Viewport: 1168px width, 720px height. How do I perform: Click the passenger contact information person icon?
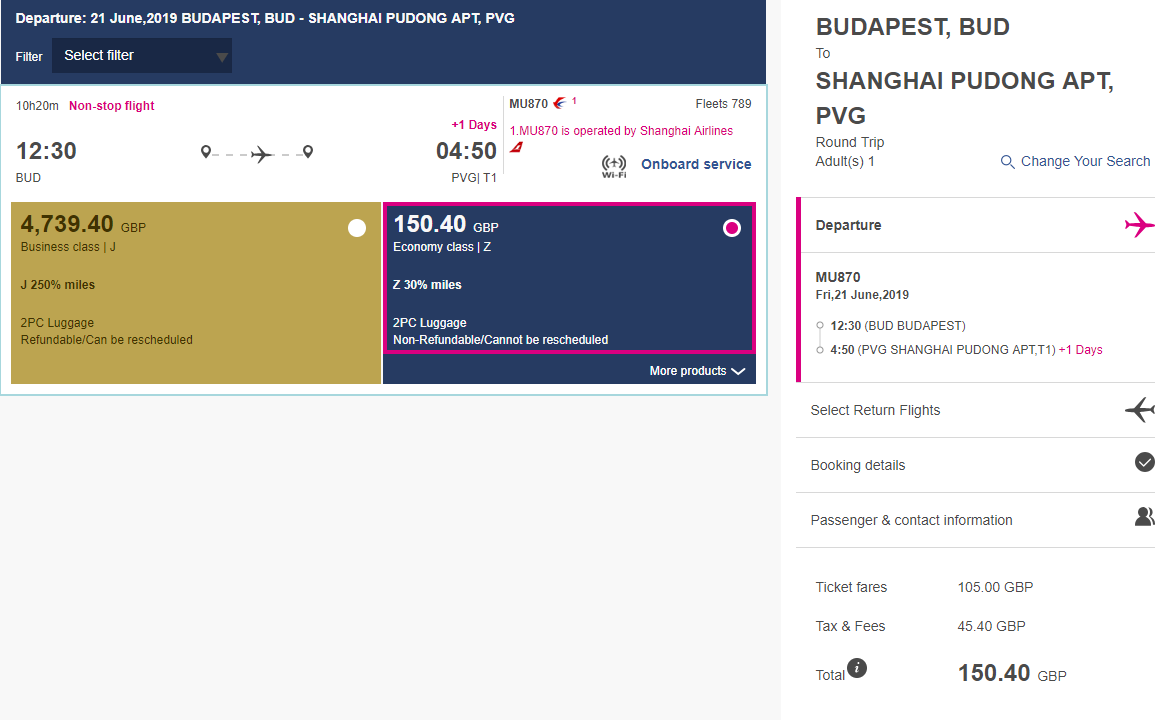pos(1144,516)
